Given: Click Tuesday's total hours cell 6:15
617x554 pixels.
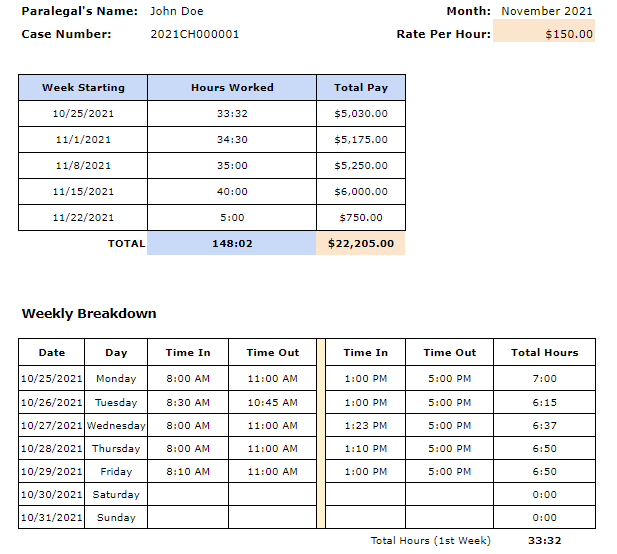Looking at the screenshot, I should tap(545, 403).
